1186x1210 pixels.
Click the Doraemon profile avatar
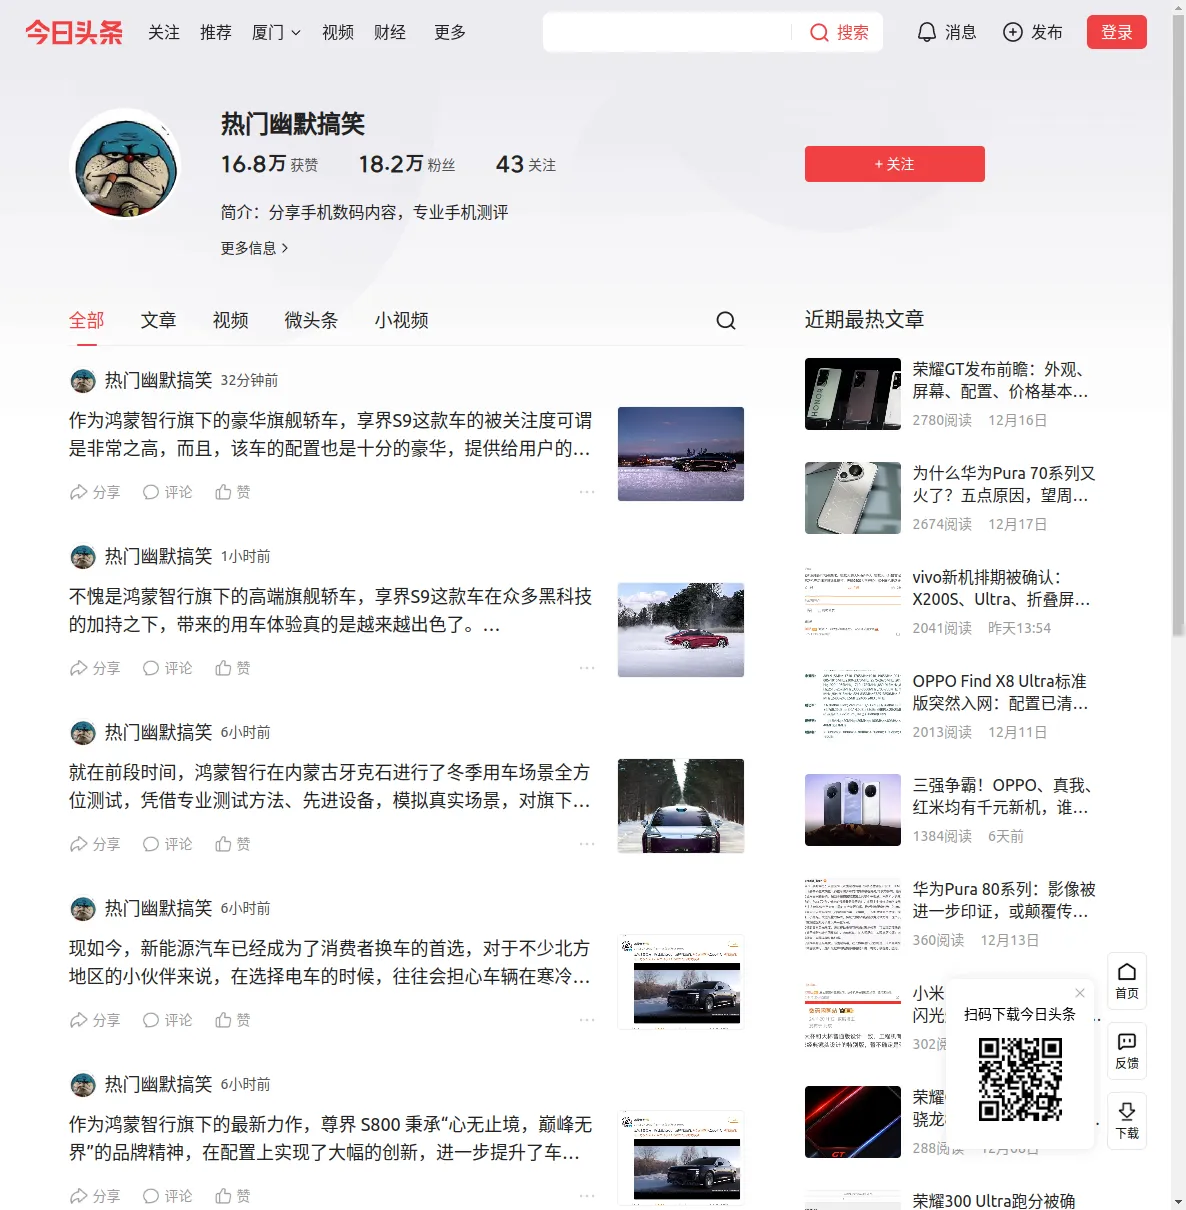coord(126,165)
